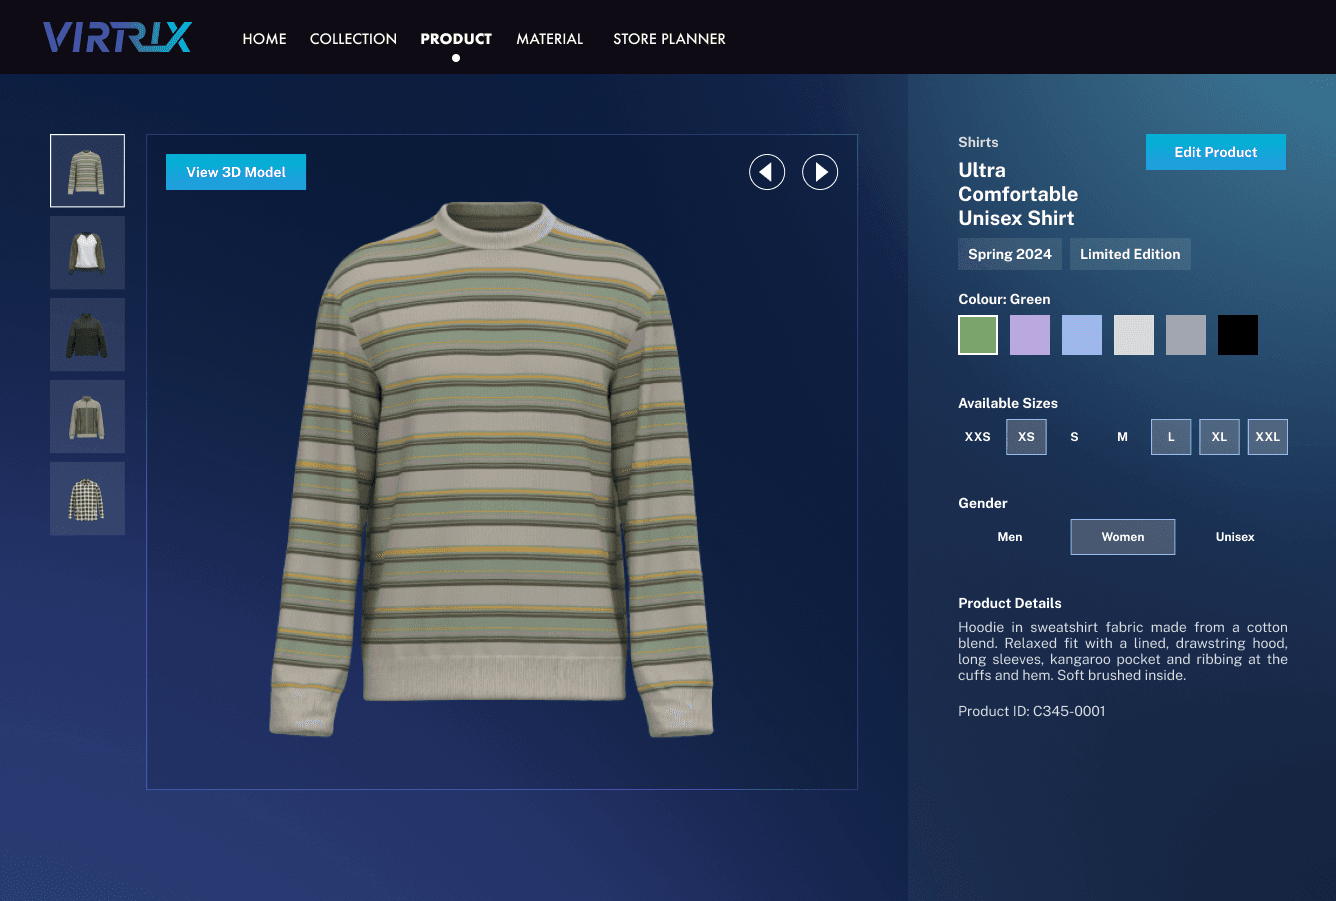Viewport: 1336px width, 901px height.
Task: Open the STORE PLANNER page
Action: click(x=669, y=38)
